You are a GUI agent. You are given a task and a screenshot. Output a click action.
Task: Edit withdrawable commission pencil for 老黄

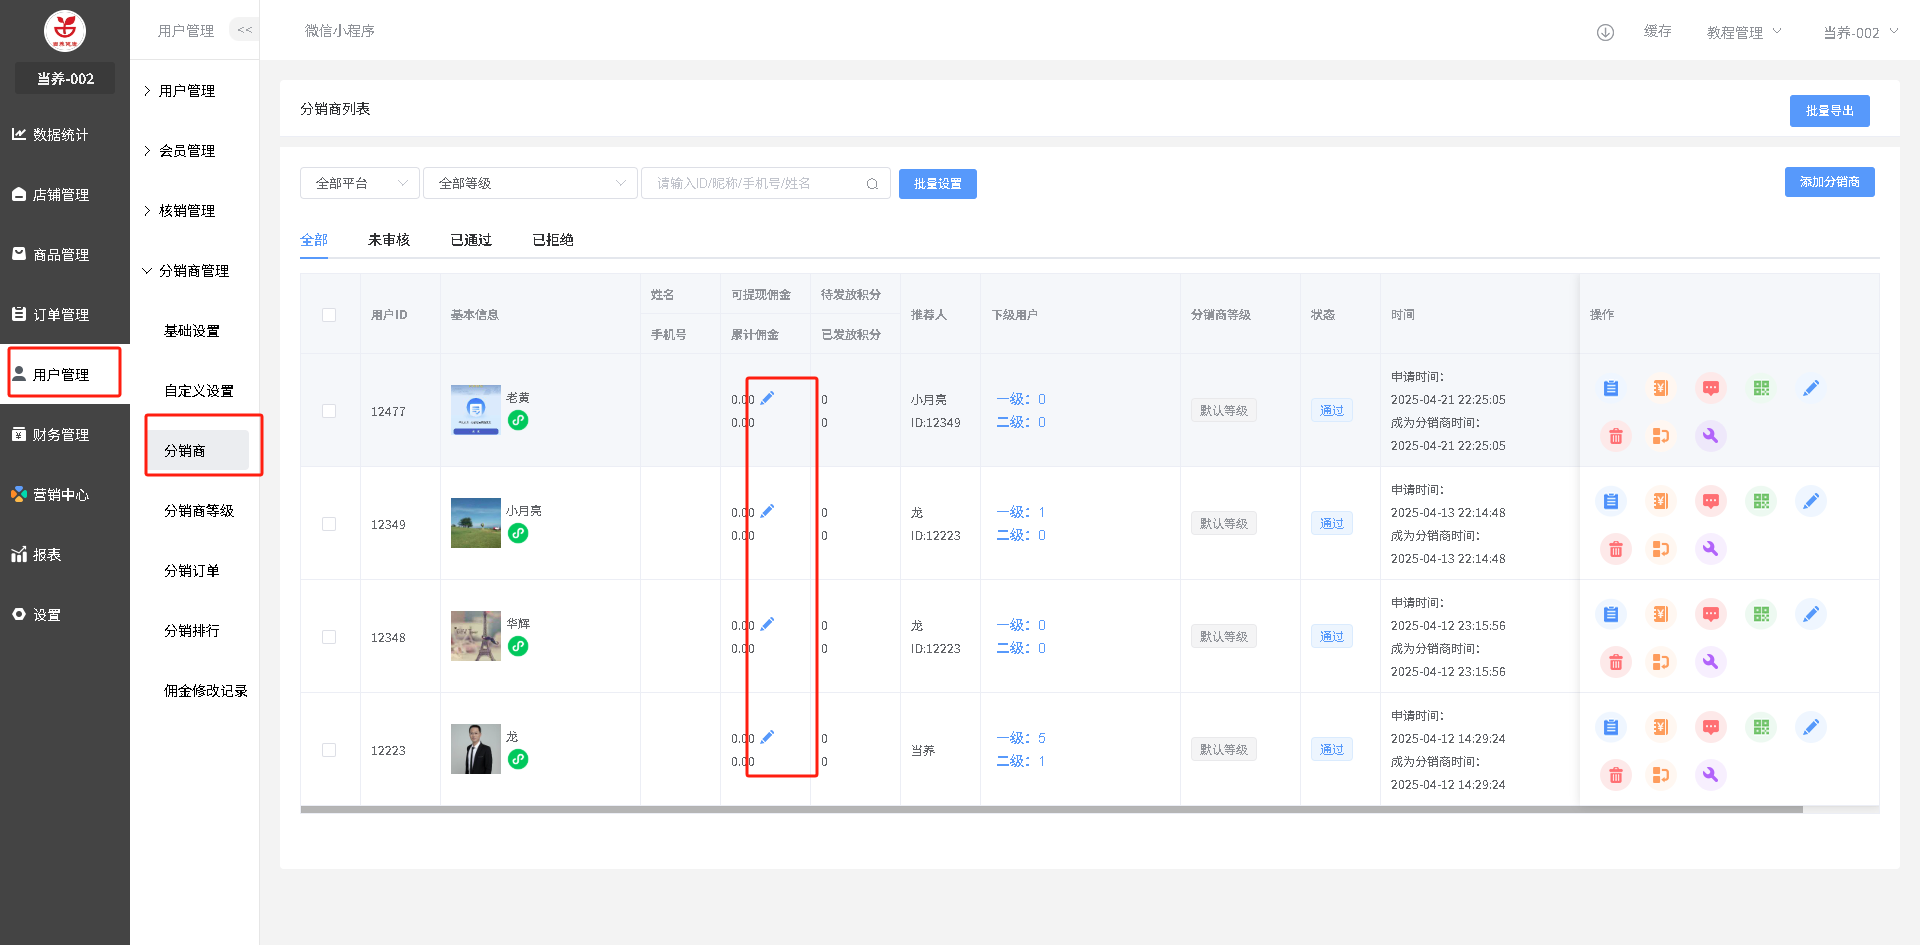click(x=767, y=398)
